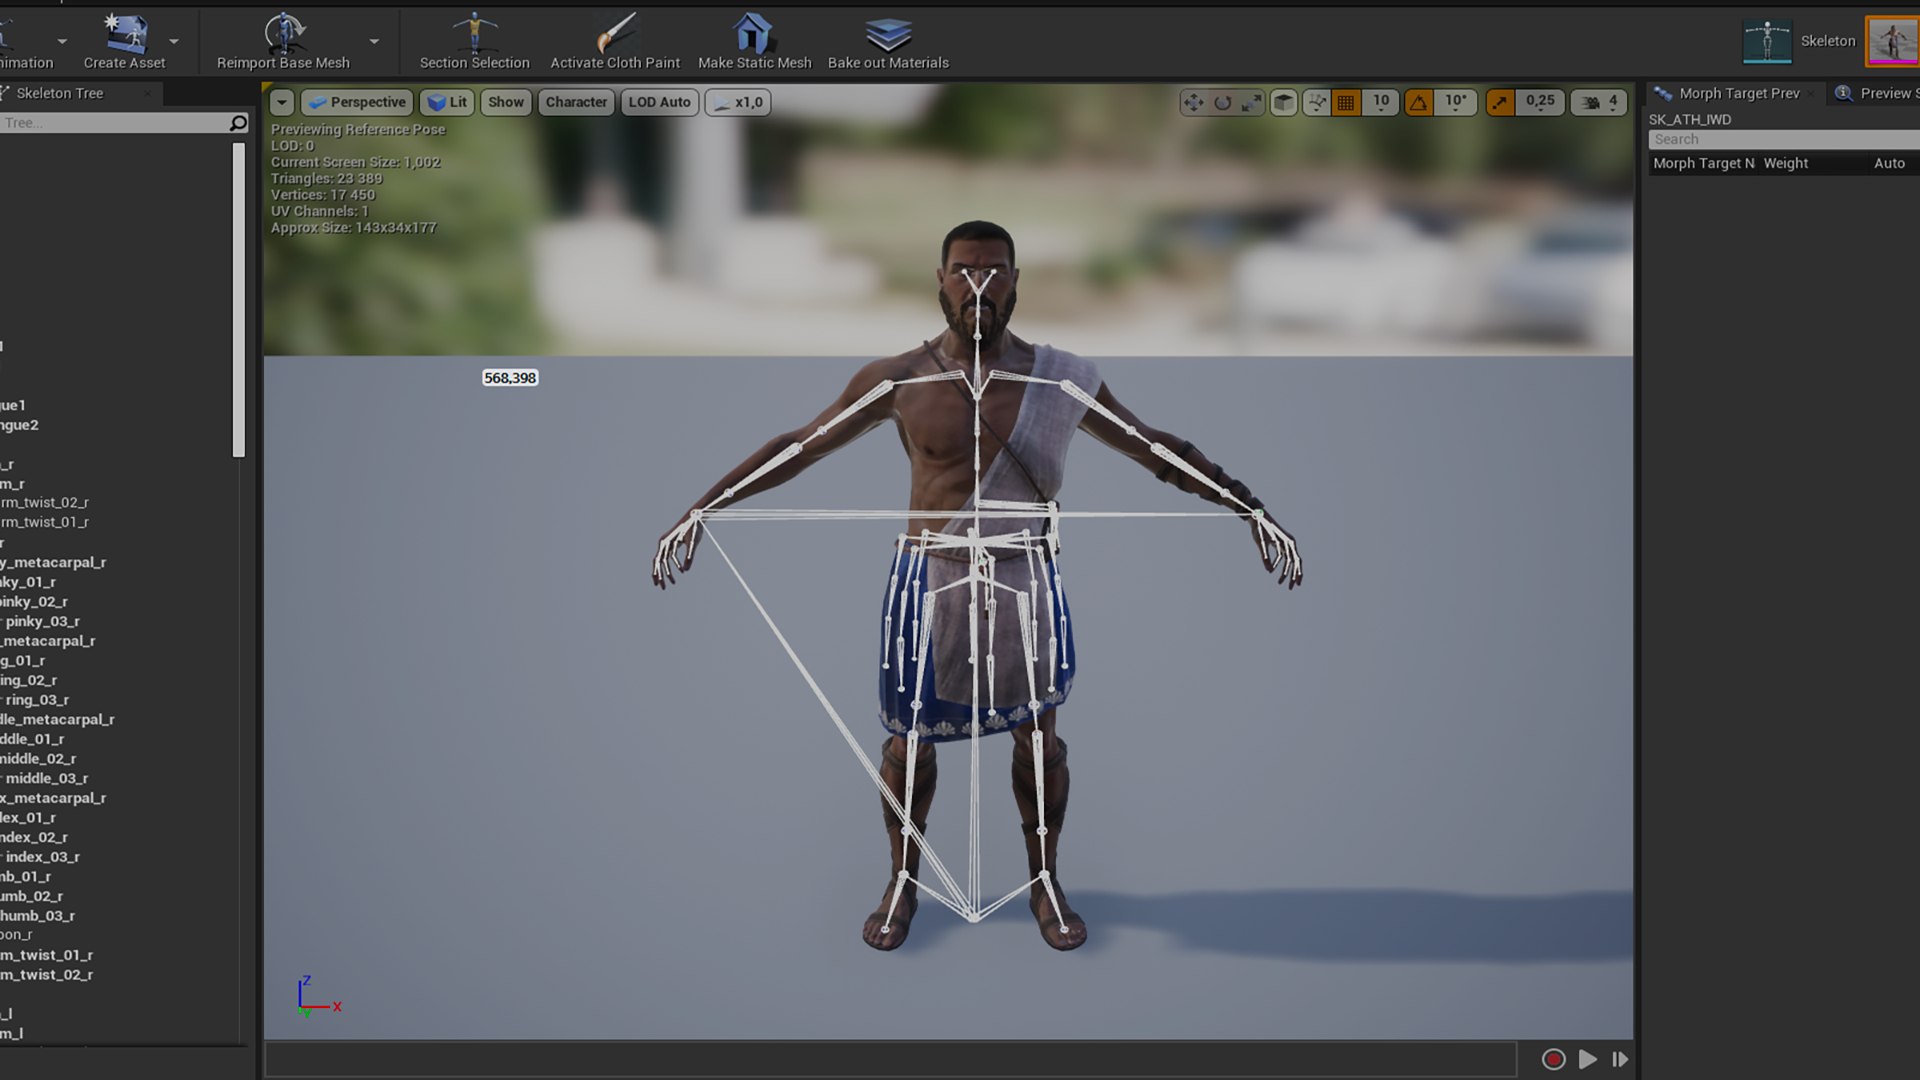
Task: Open the Show viewport menu
Action: click(x=505, y=102)
